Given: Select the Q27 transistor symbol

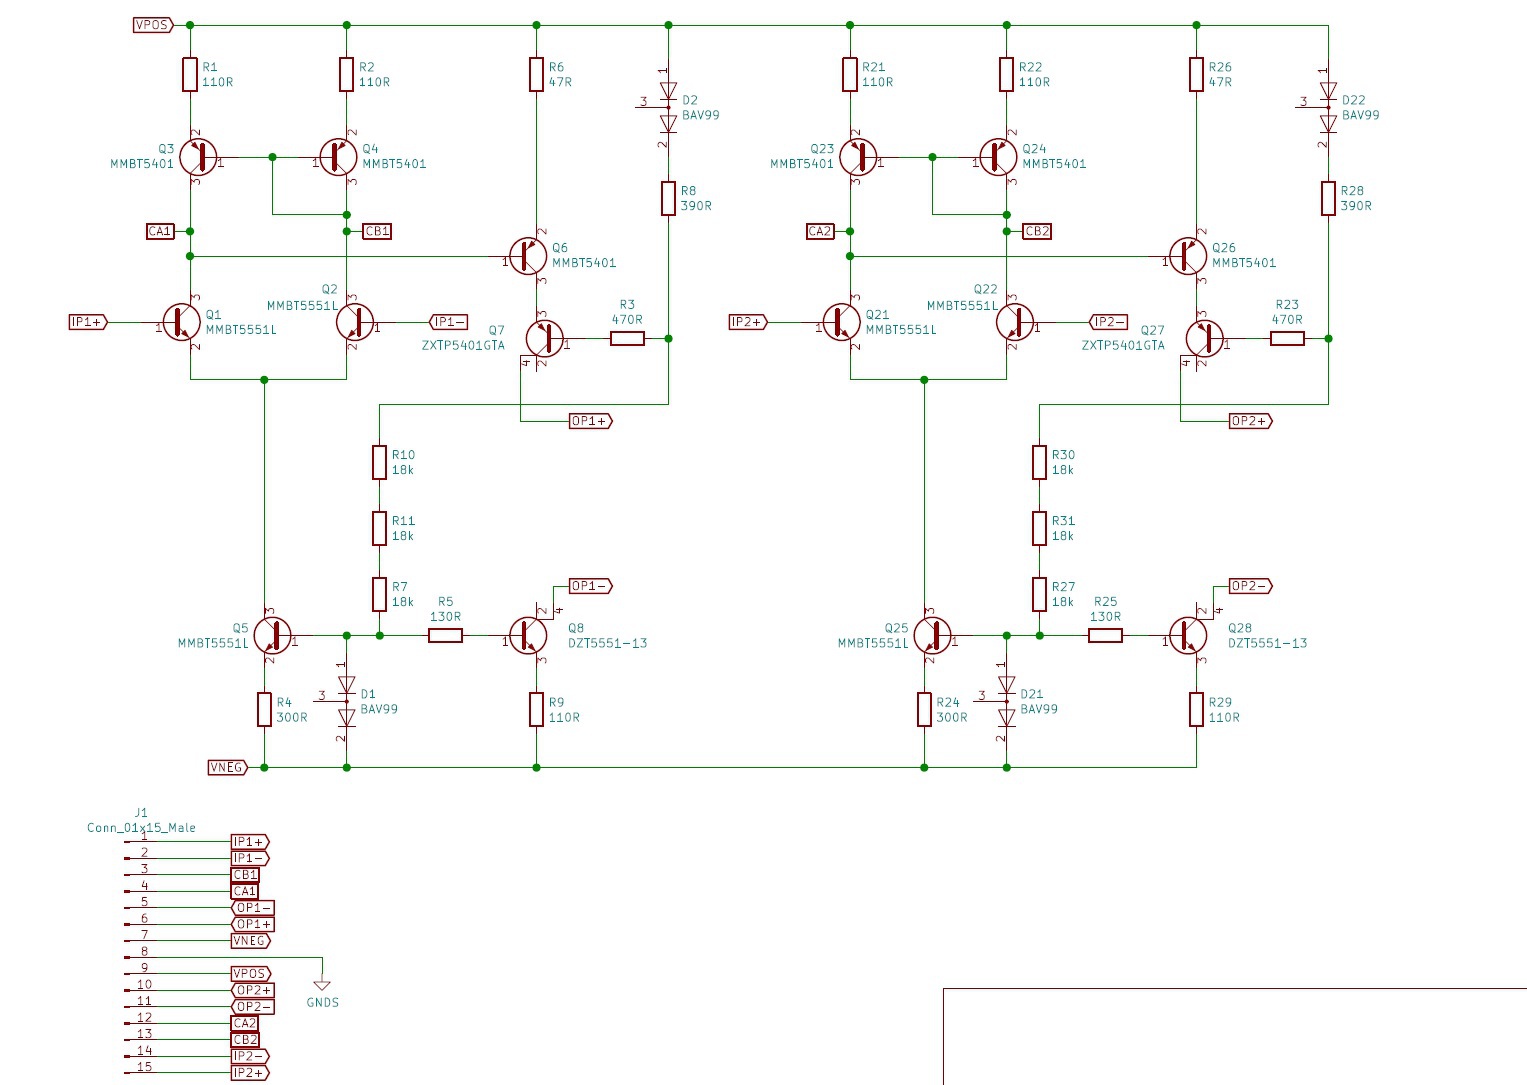Looking at the screenshot, I should [x=1205, y=339].
